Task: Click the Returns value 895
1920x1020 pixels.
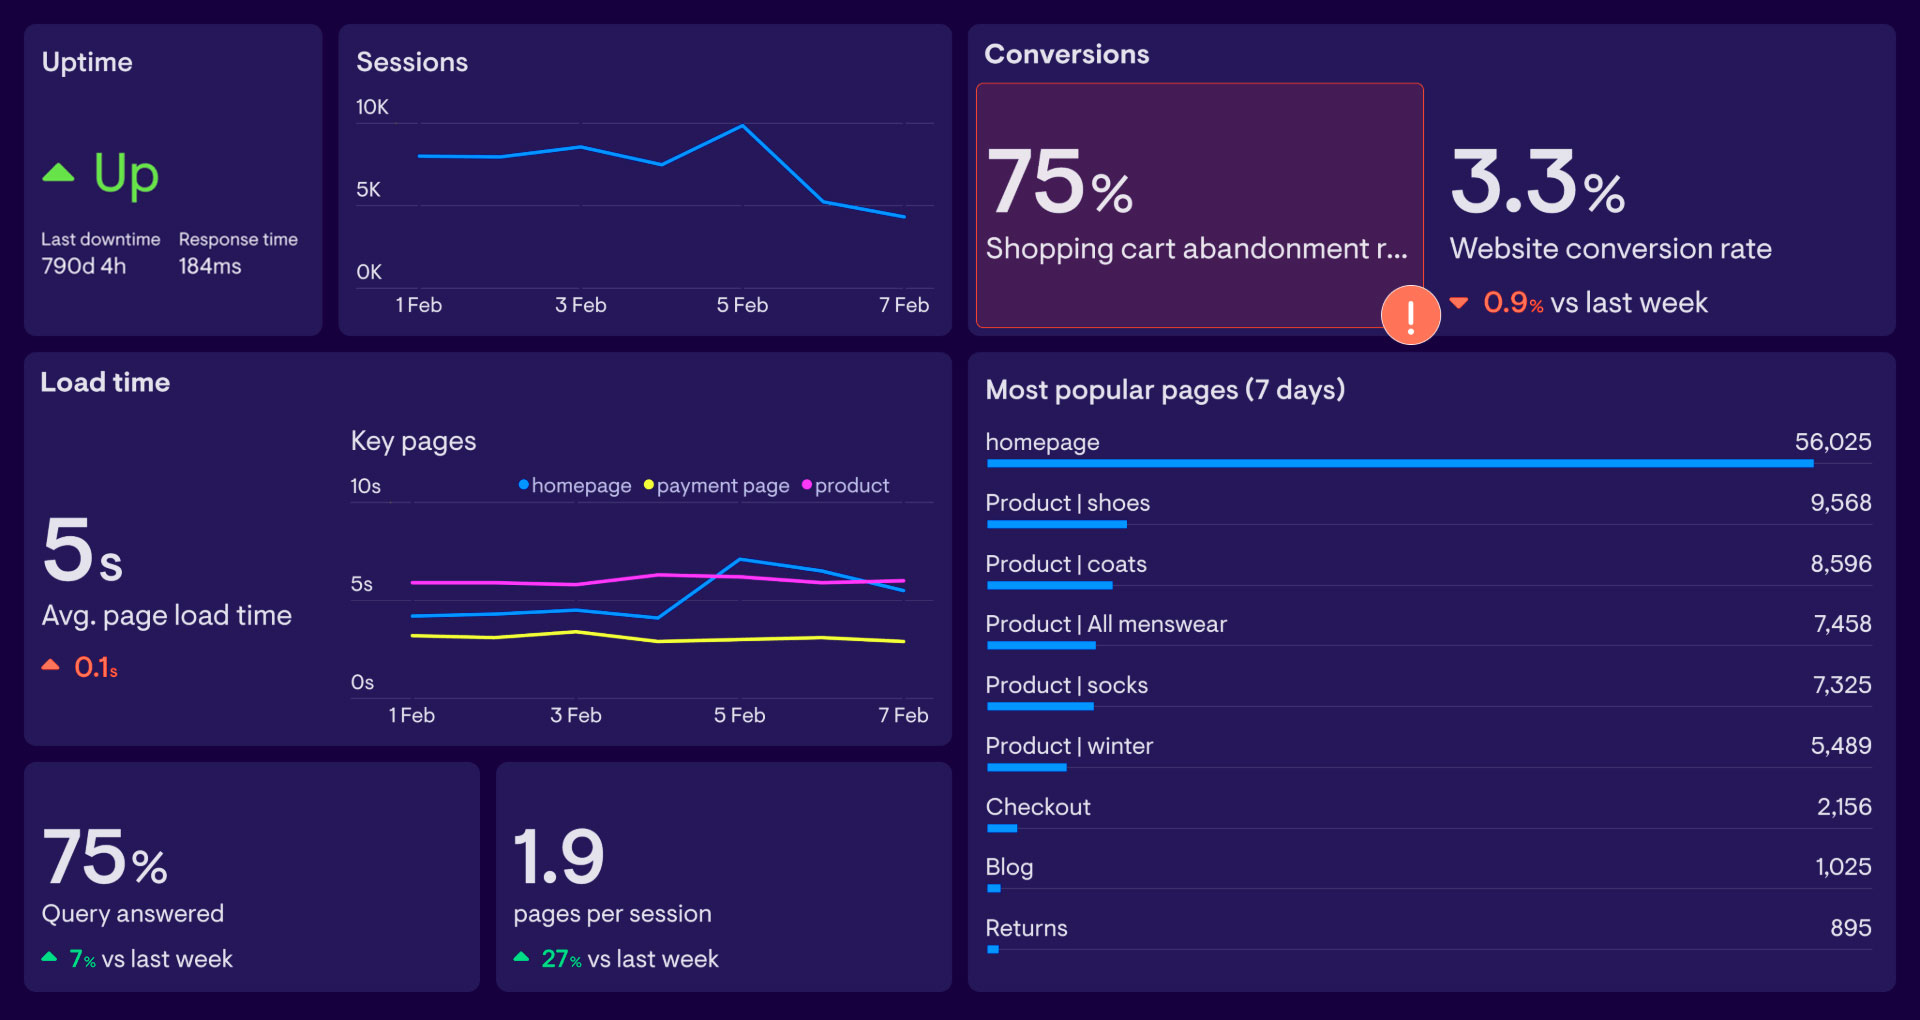Action: click(x=1851, y=928)
